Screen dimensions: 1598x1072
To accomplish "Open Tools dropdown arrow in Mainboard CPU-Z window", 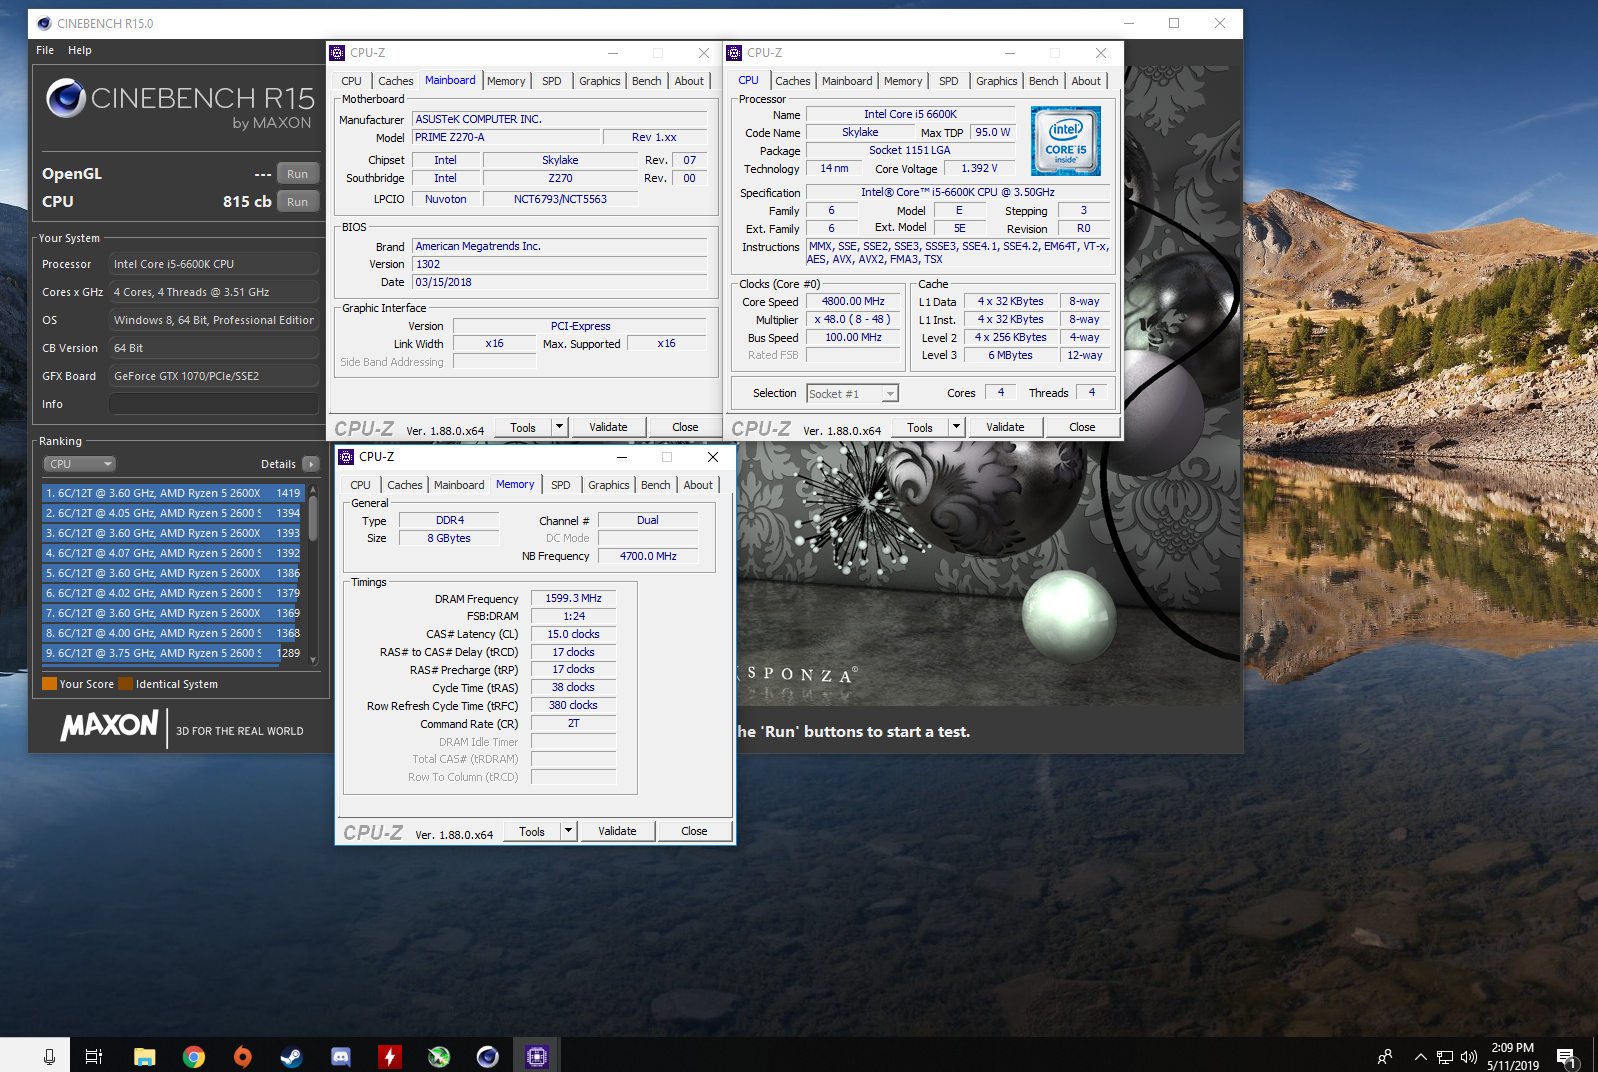I will 559,427.
